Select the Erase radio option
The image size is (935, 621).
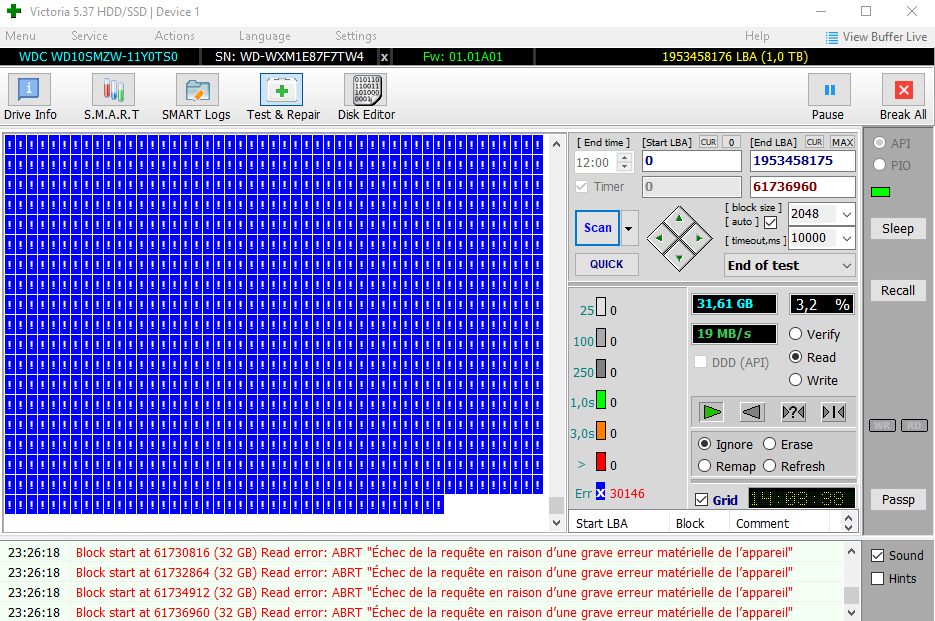[x=769, y=444]
